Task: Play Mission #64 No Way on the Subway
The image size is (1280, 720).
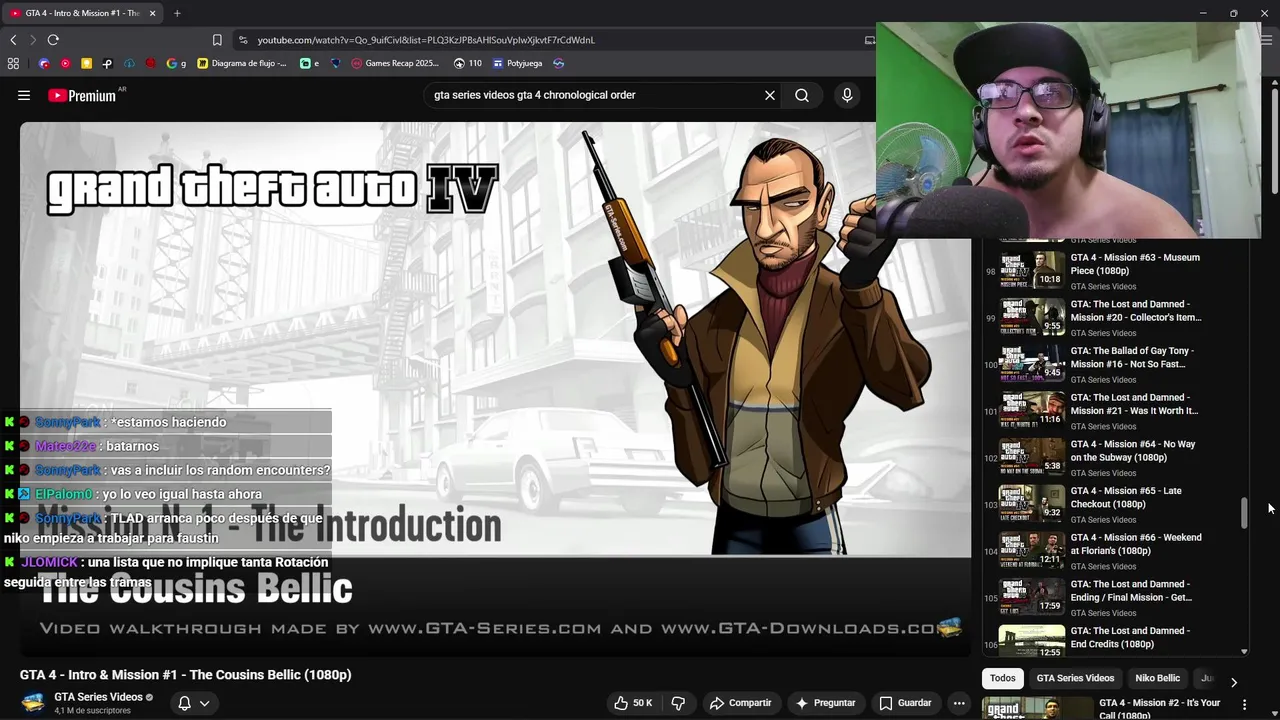Action: tap(1110, 457)
